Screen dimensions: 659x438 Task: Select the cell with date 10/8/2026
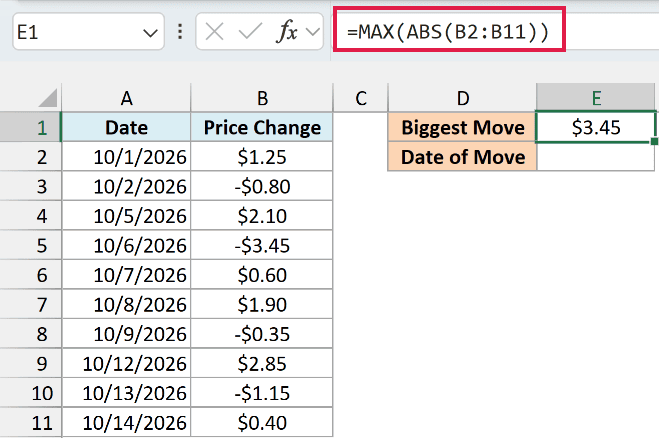pyautogui.click(x=126, y=304)
